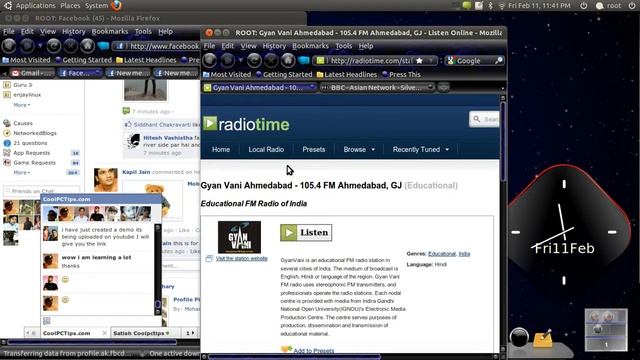The width and height of the screenshot is (640, 360).
Task: Click chat popup vertical scrollbar
Action: 158,269
